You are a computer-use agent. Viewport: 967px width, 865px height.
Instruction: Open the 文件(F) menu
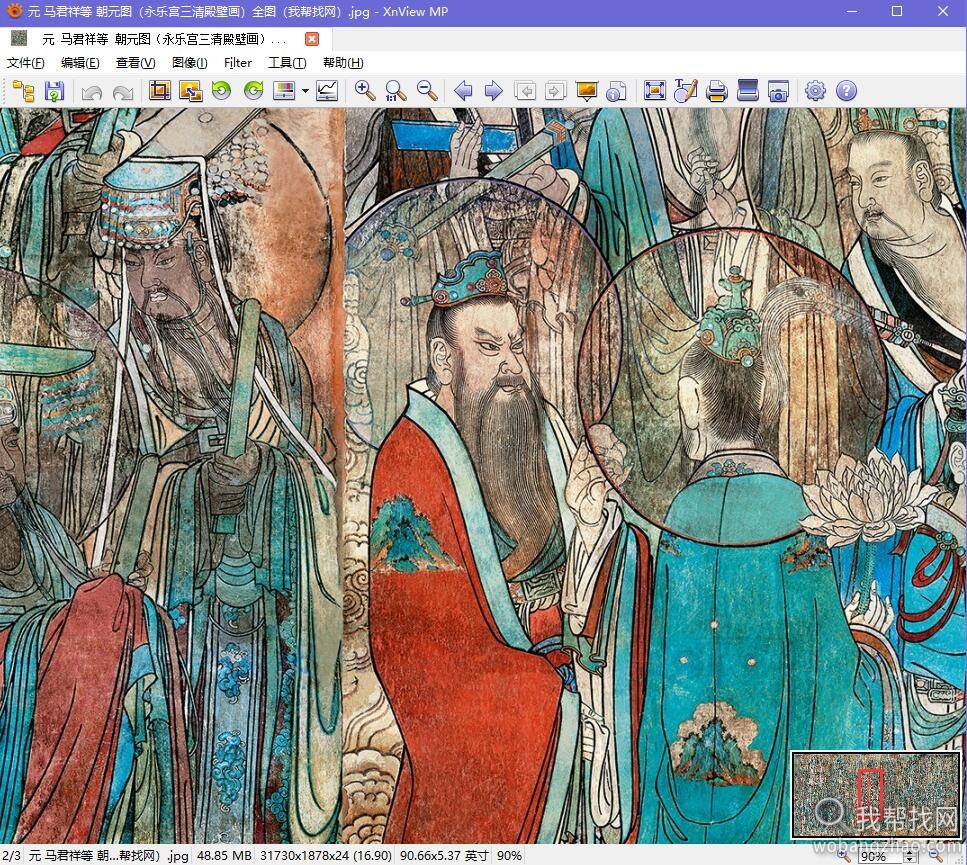tap(26, 63)
